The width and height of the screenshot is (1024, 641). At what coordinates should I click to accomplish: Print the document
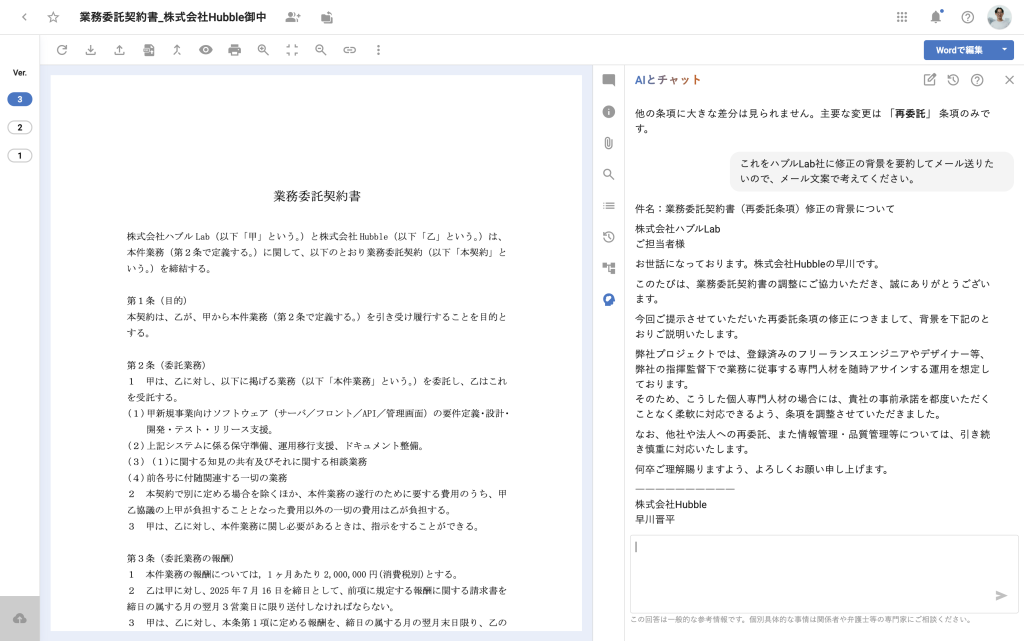pyautogui.click(x=234, y=50)
